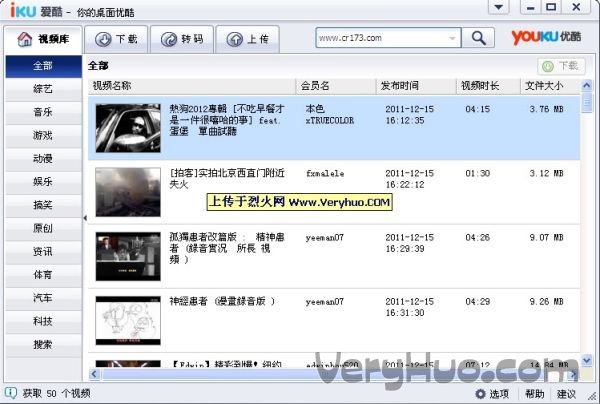This screenshot has width=600, height=404.
Task: Sort by 文件大小 column header
Action: coord(550,86)
